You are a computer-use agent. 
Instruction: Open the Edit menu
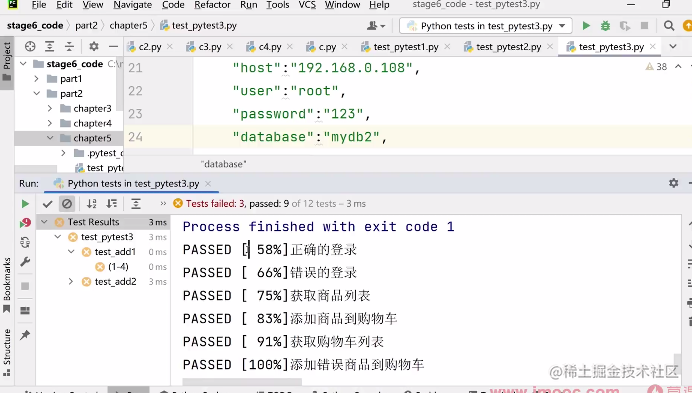[64, 5]
